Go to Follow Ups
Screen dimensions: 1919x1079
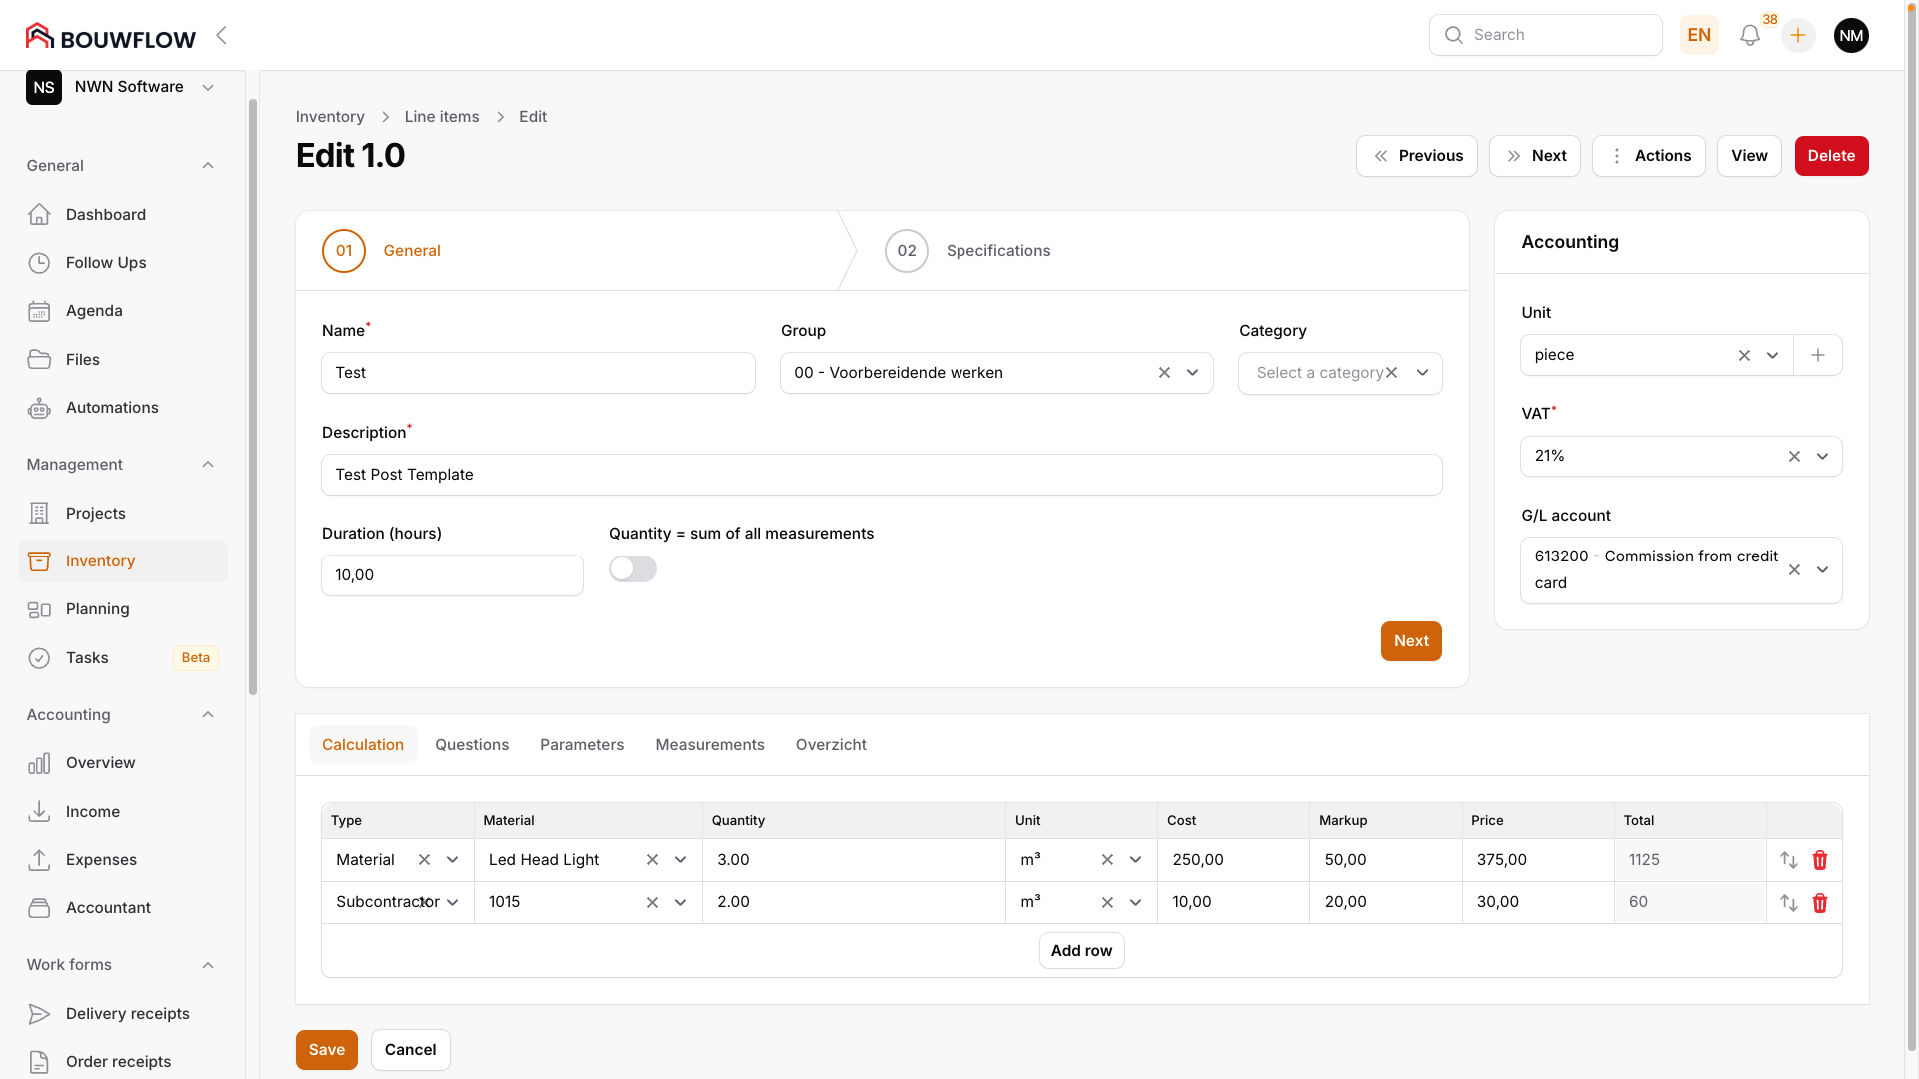(x=106, y=263)
